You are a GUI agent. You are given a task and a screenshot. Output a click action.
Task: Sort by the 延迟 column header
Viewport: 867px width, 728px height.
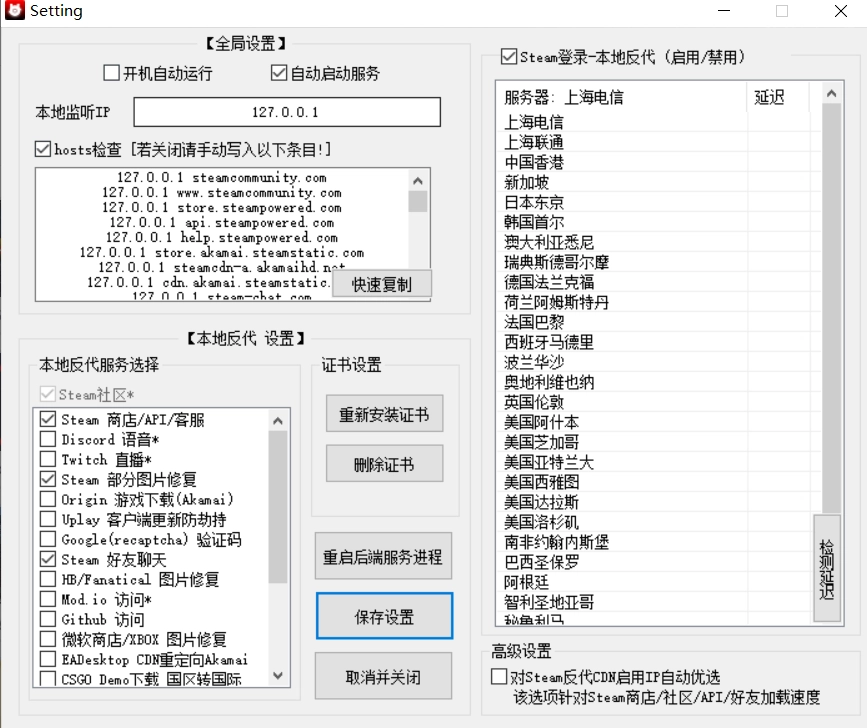point(769,97)
